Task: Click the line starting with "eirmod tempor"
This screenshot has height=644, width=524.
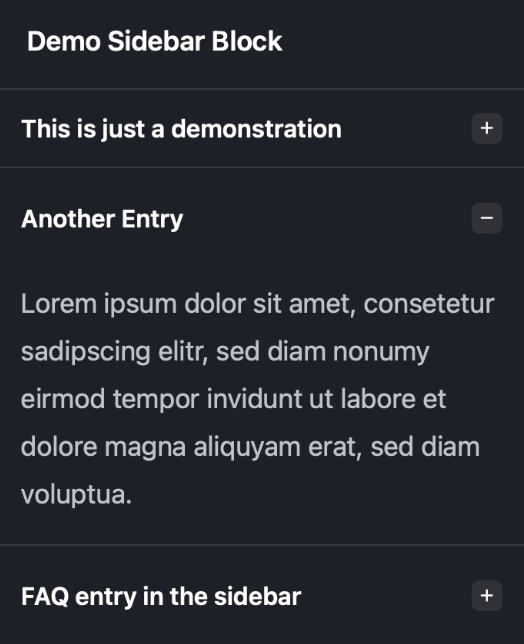Action: click(x=233, y=399)
